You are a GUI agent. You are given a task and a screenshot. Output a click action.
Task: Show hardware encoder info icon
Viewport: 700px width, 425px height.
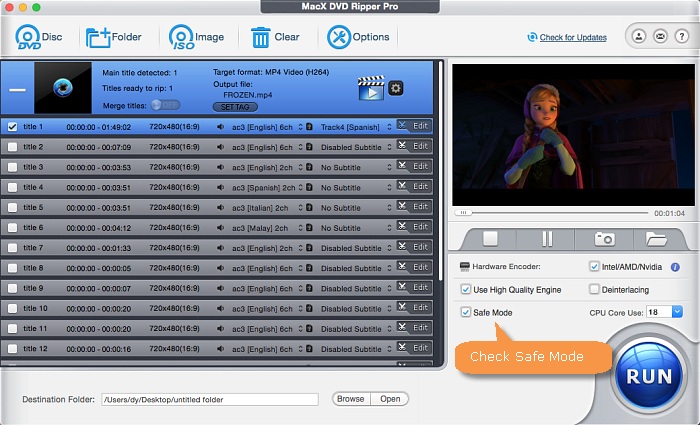[675, 267]
